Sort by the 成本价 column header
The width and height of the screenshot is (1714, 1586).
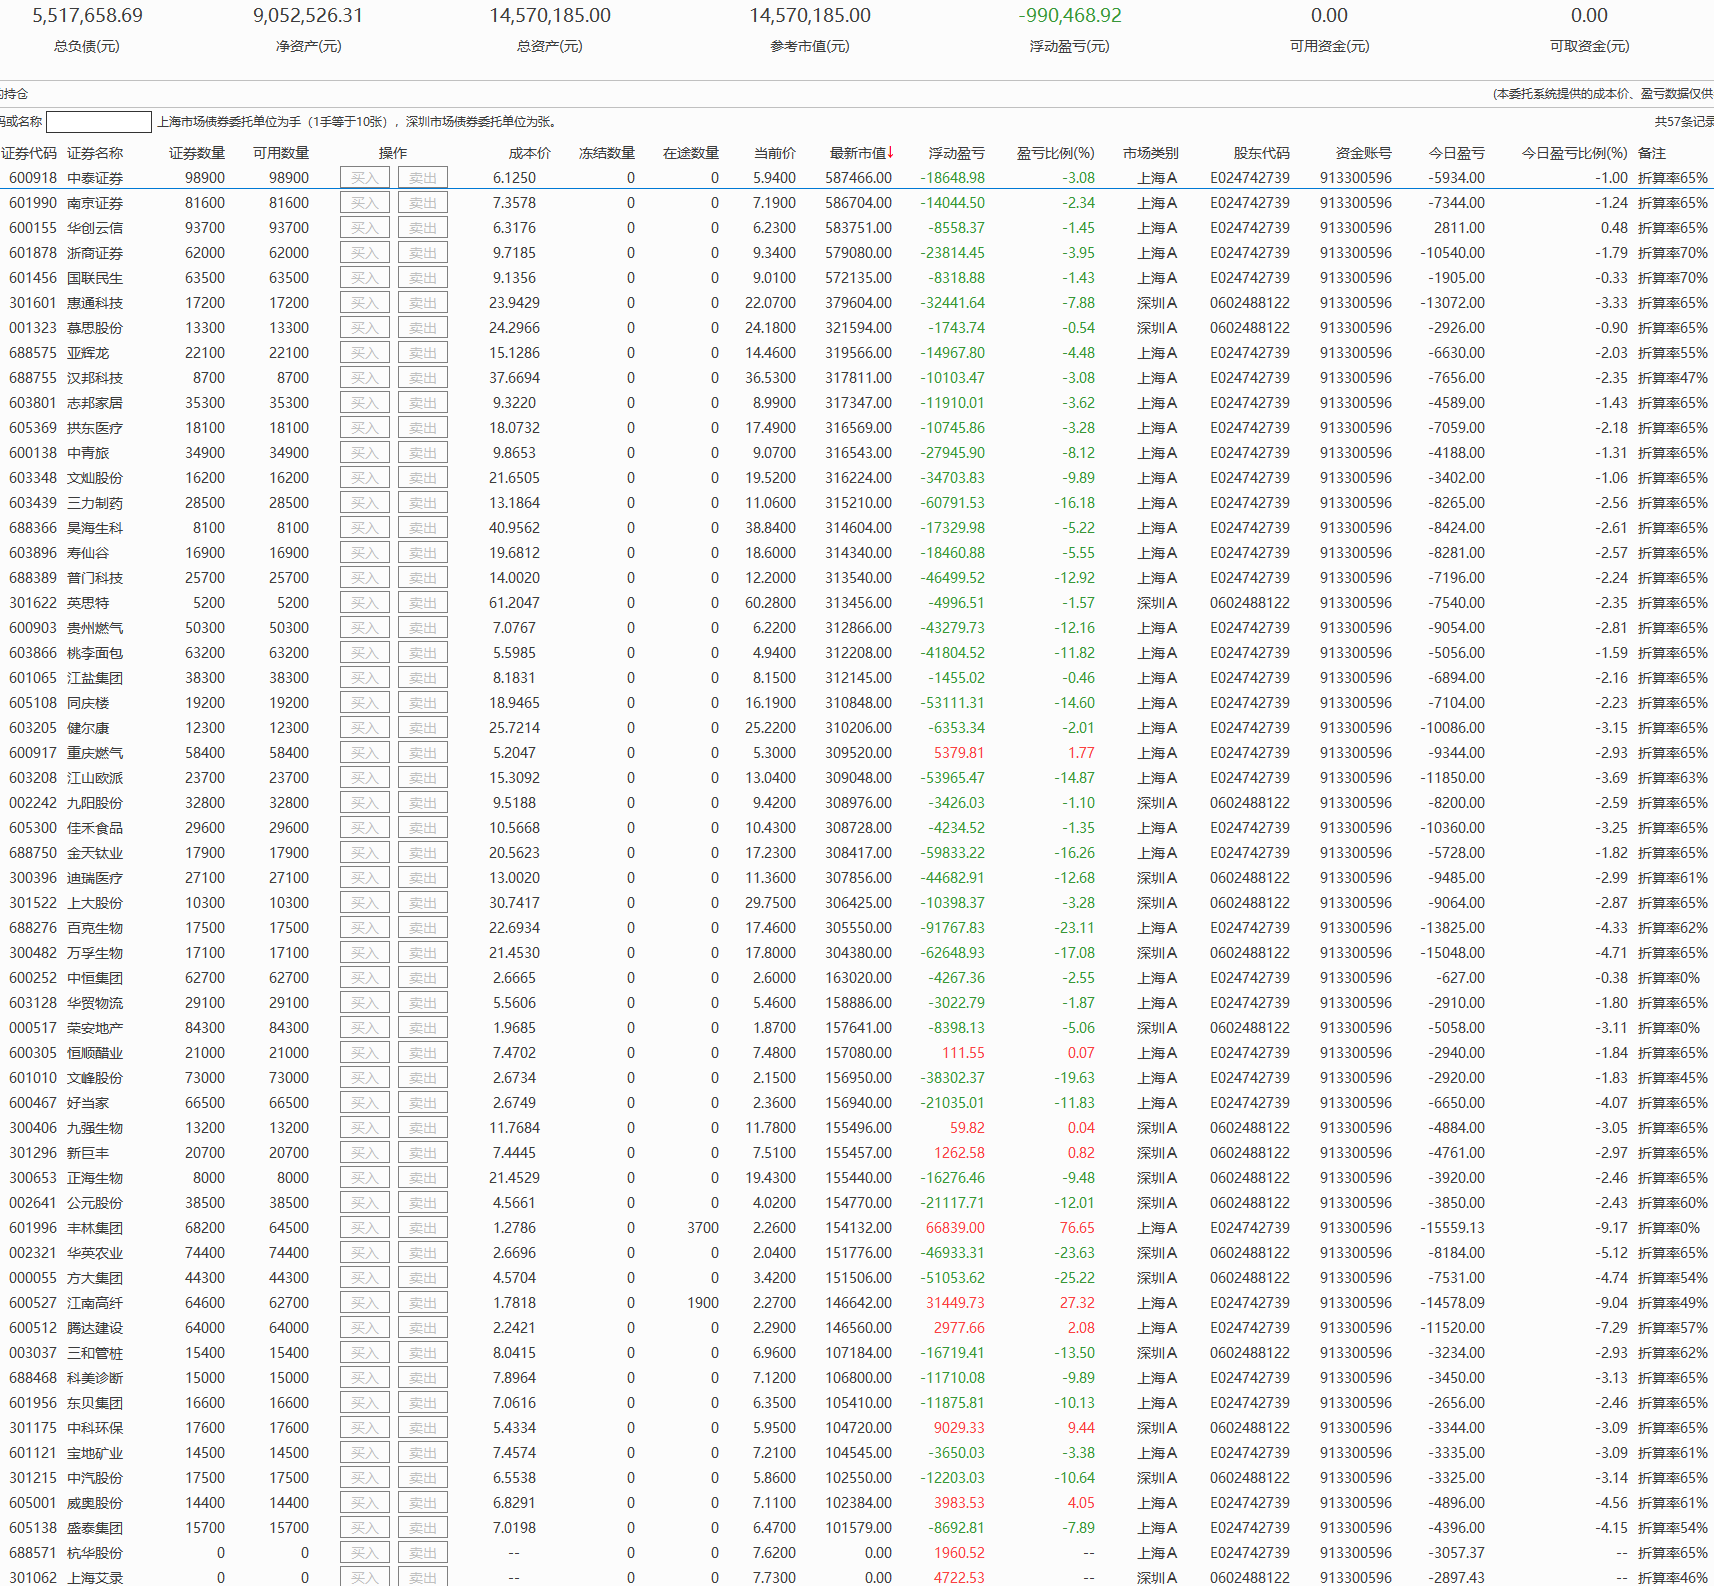[530, 153]
